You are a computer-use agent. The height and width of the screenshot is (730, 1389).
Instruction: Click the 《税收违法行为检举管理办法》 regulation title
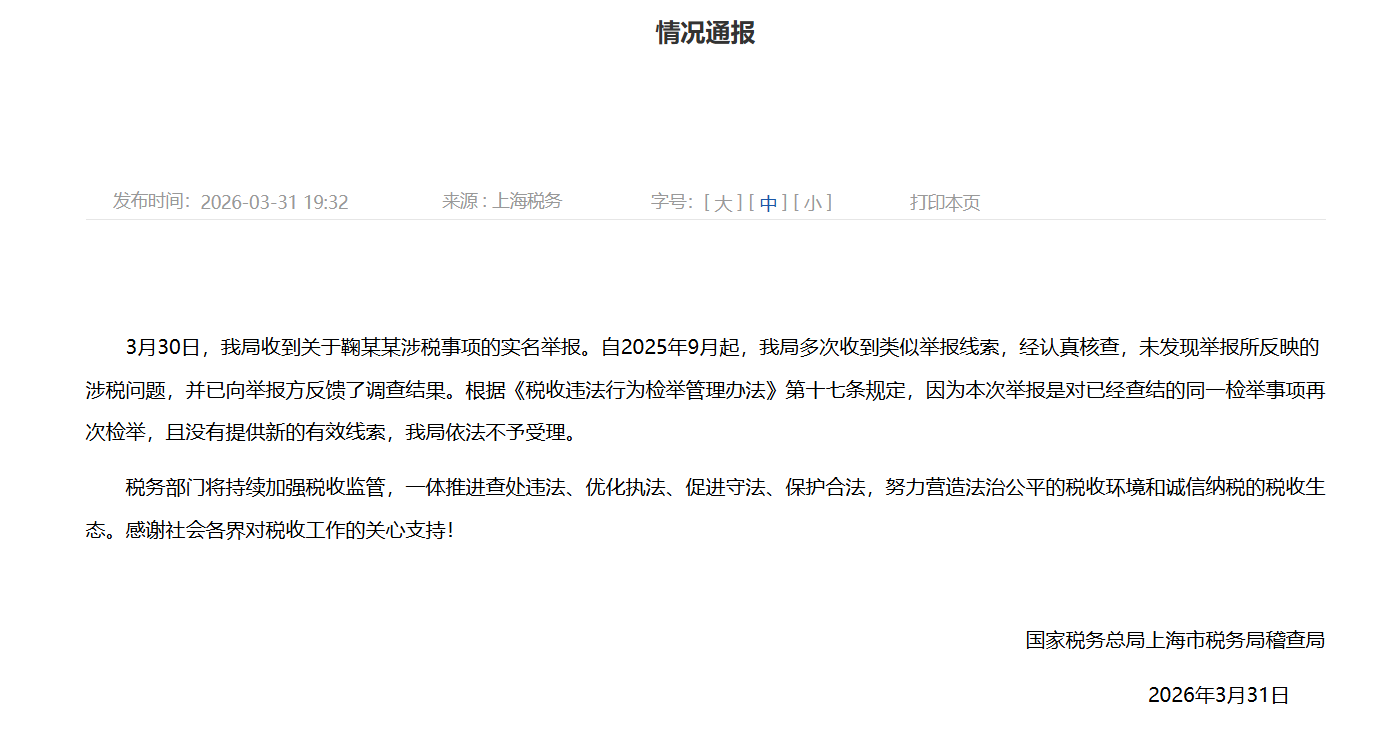pyautogui.click(x=643, y=391)
